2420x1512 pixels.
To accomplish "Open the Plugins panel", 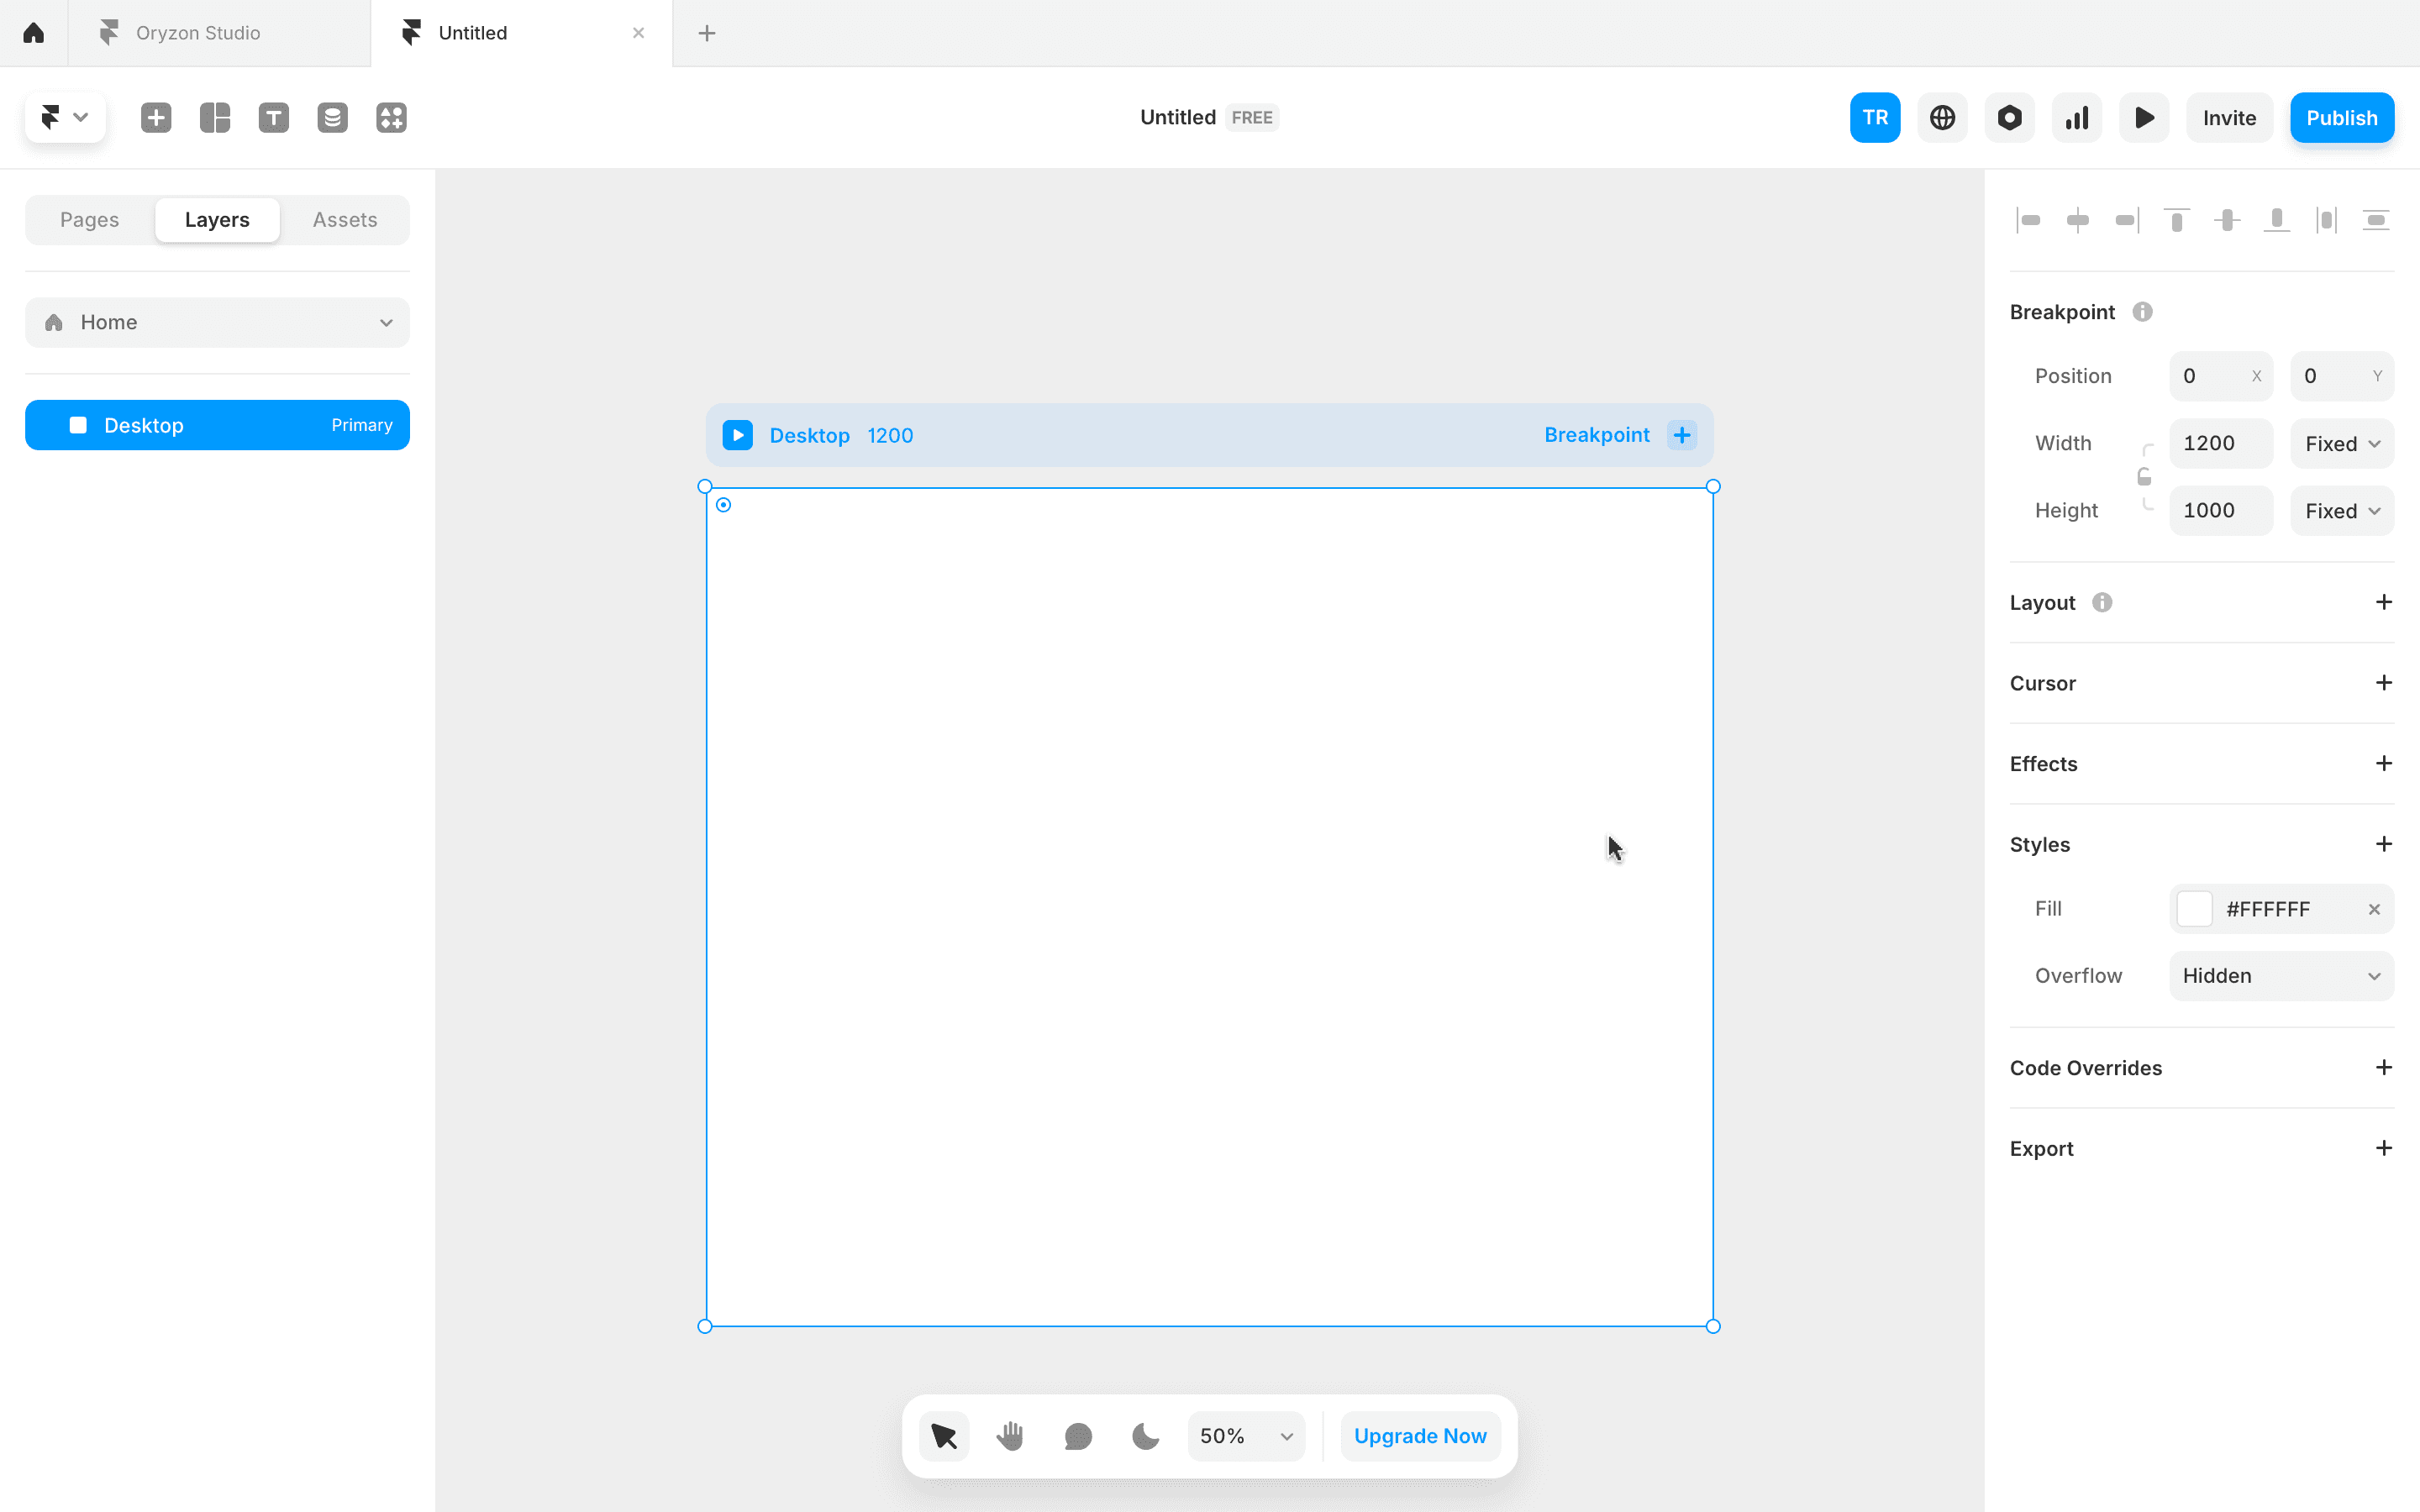I will (390, 117).
